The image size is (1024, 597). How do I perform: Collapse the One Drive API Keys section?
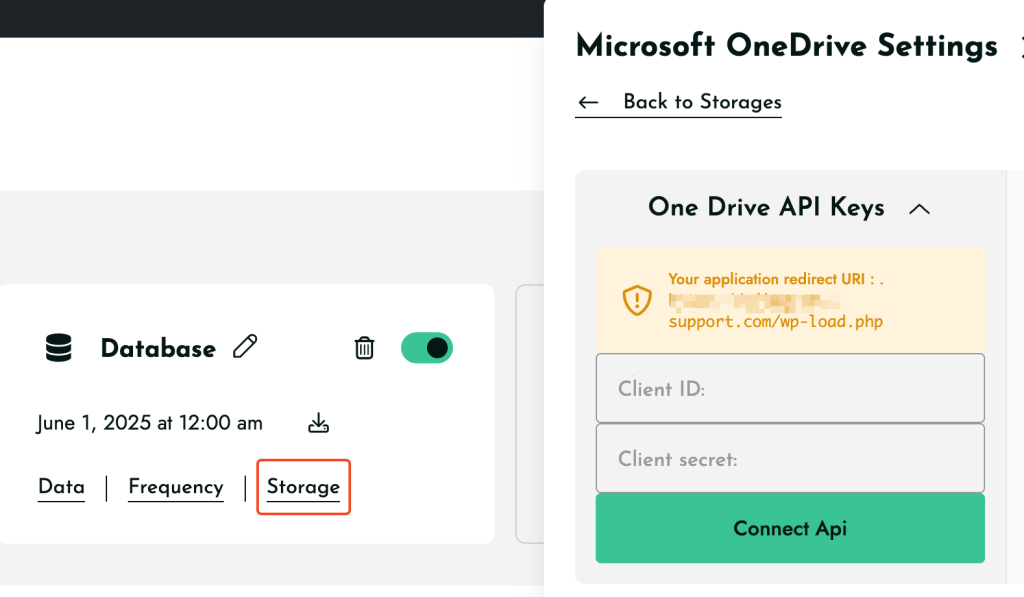point(919,209)
